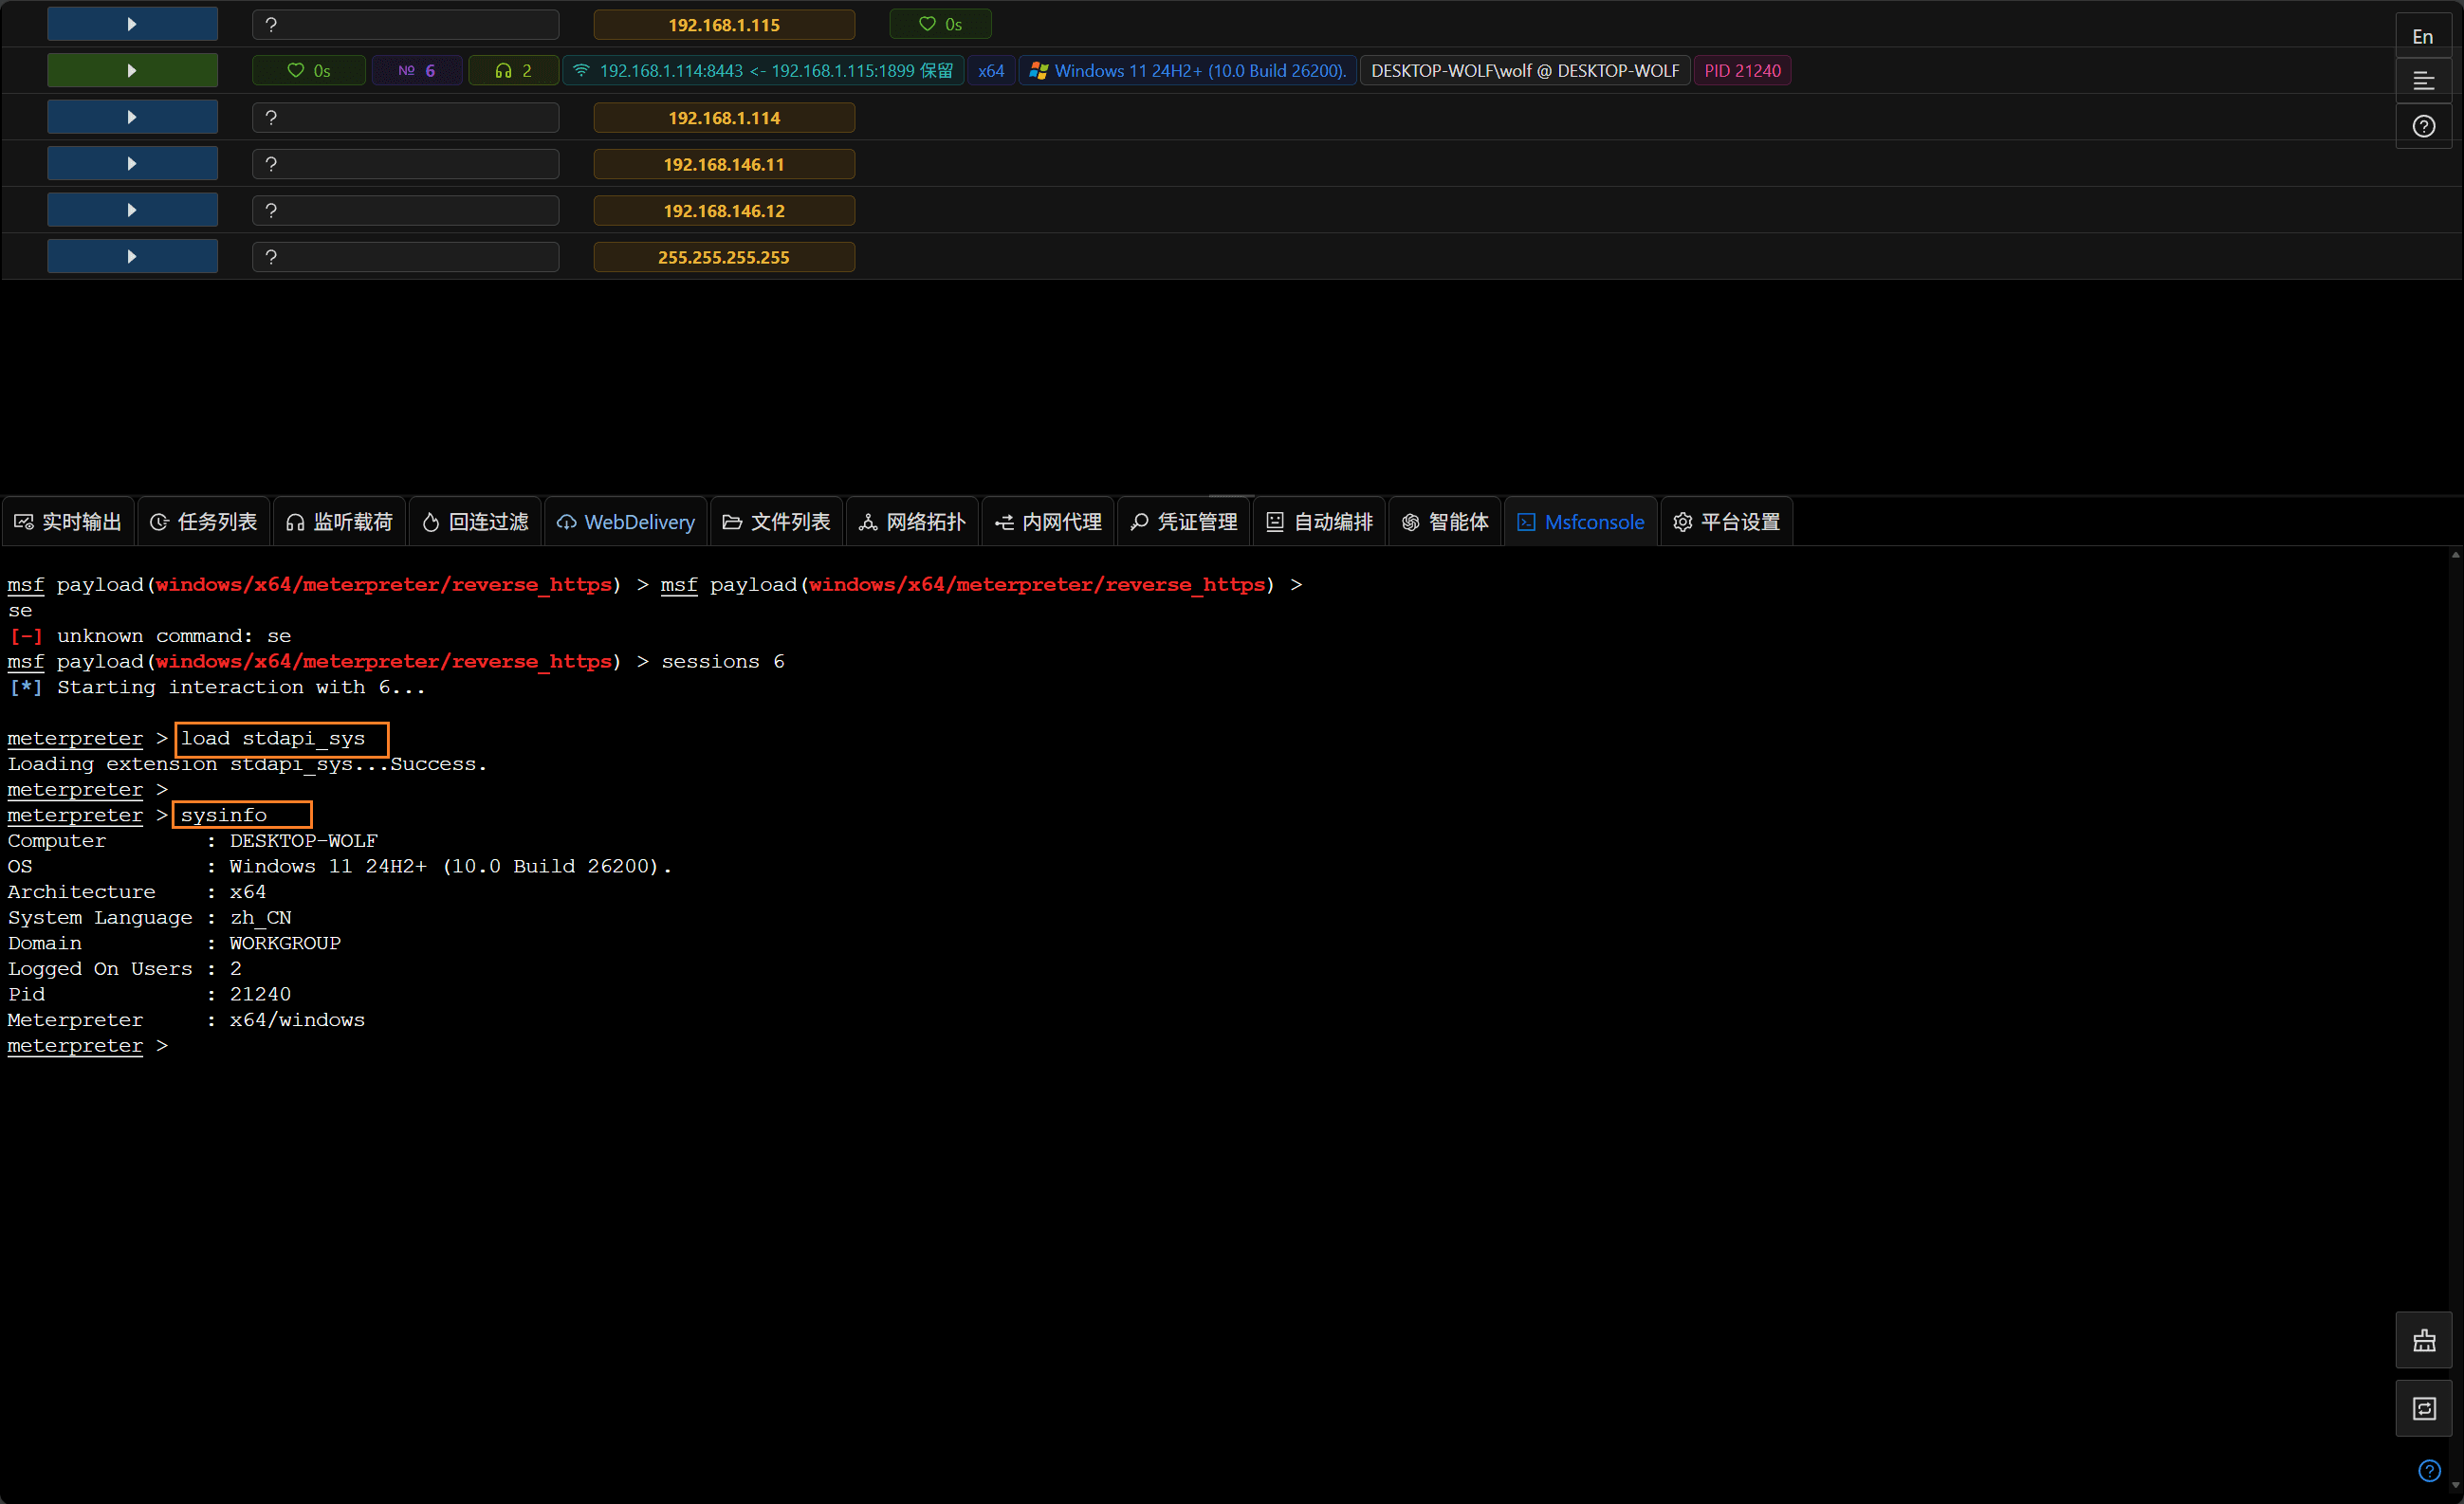
Task: Click the clear console broom icon
Action: coord(2424,1341)
